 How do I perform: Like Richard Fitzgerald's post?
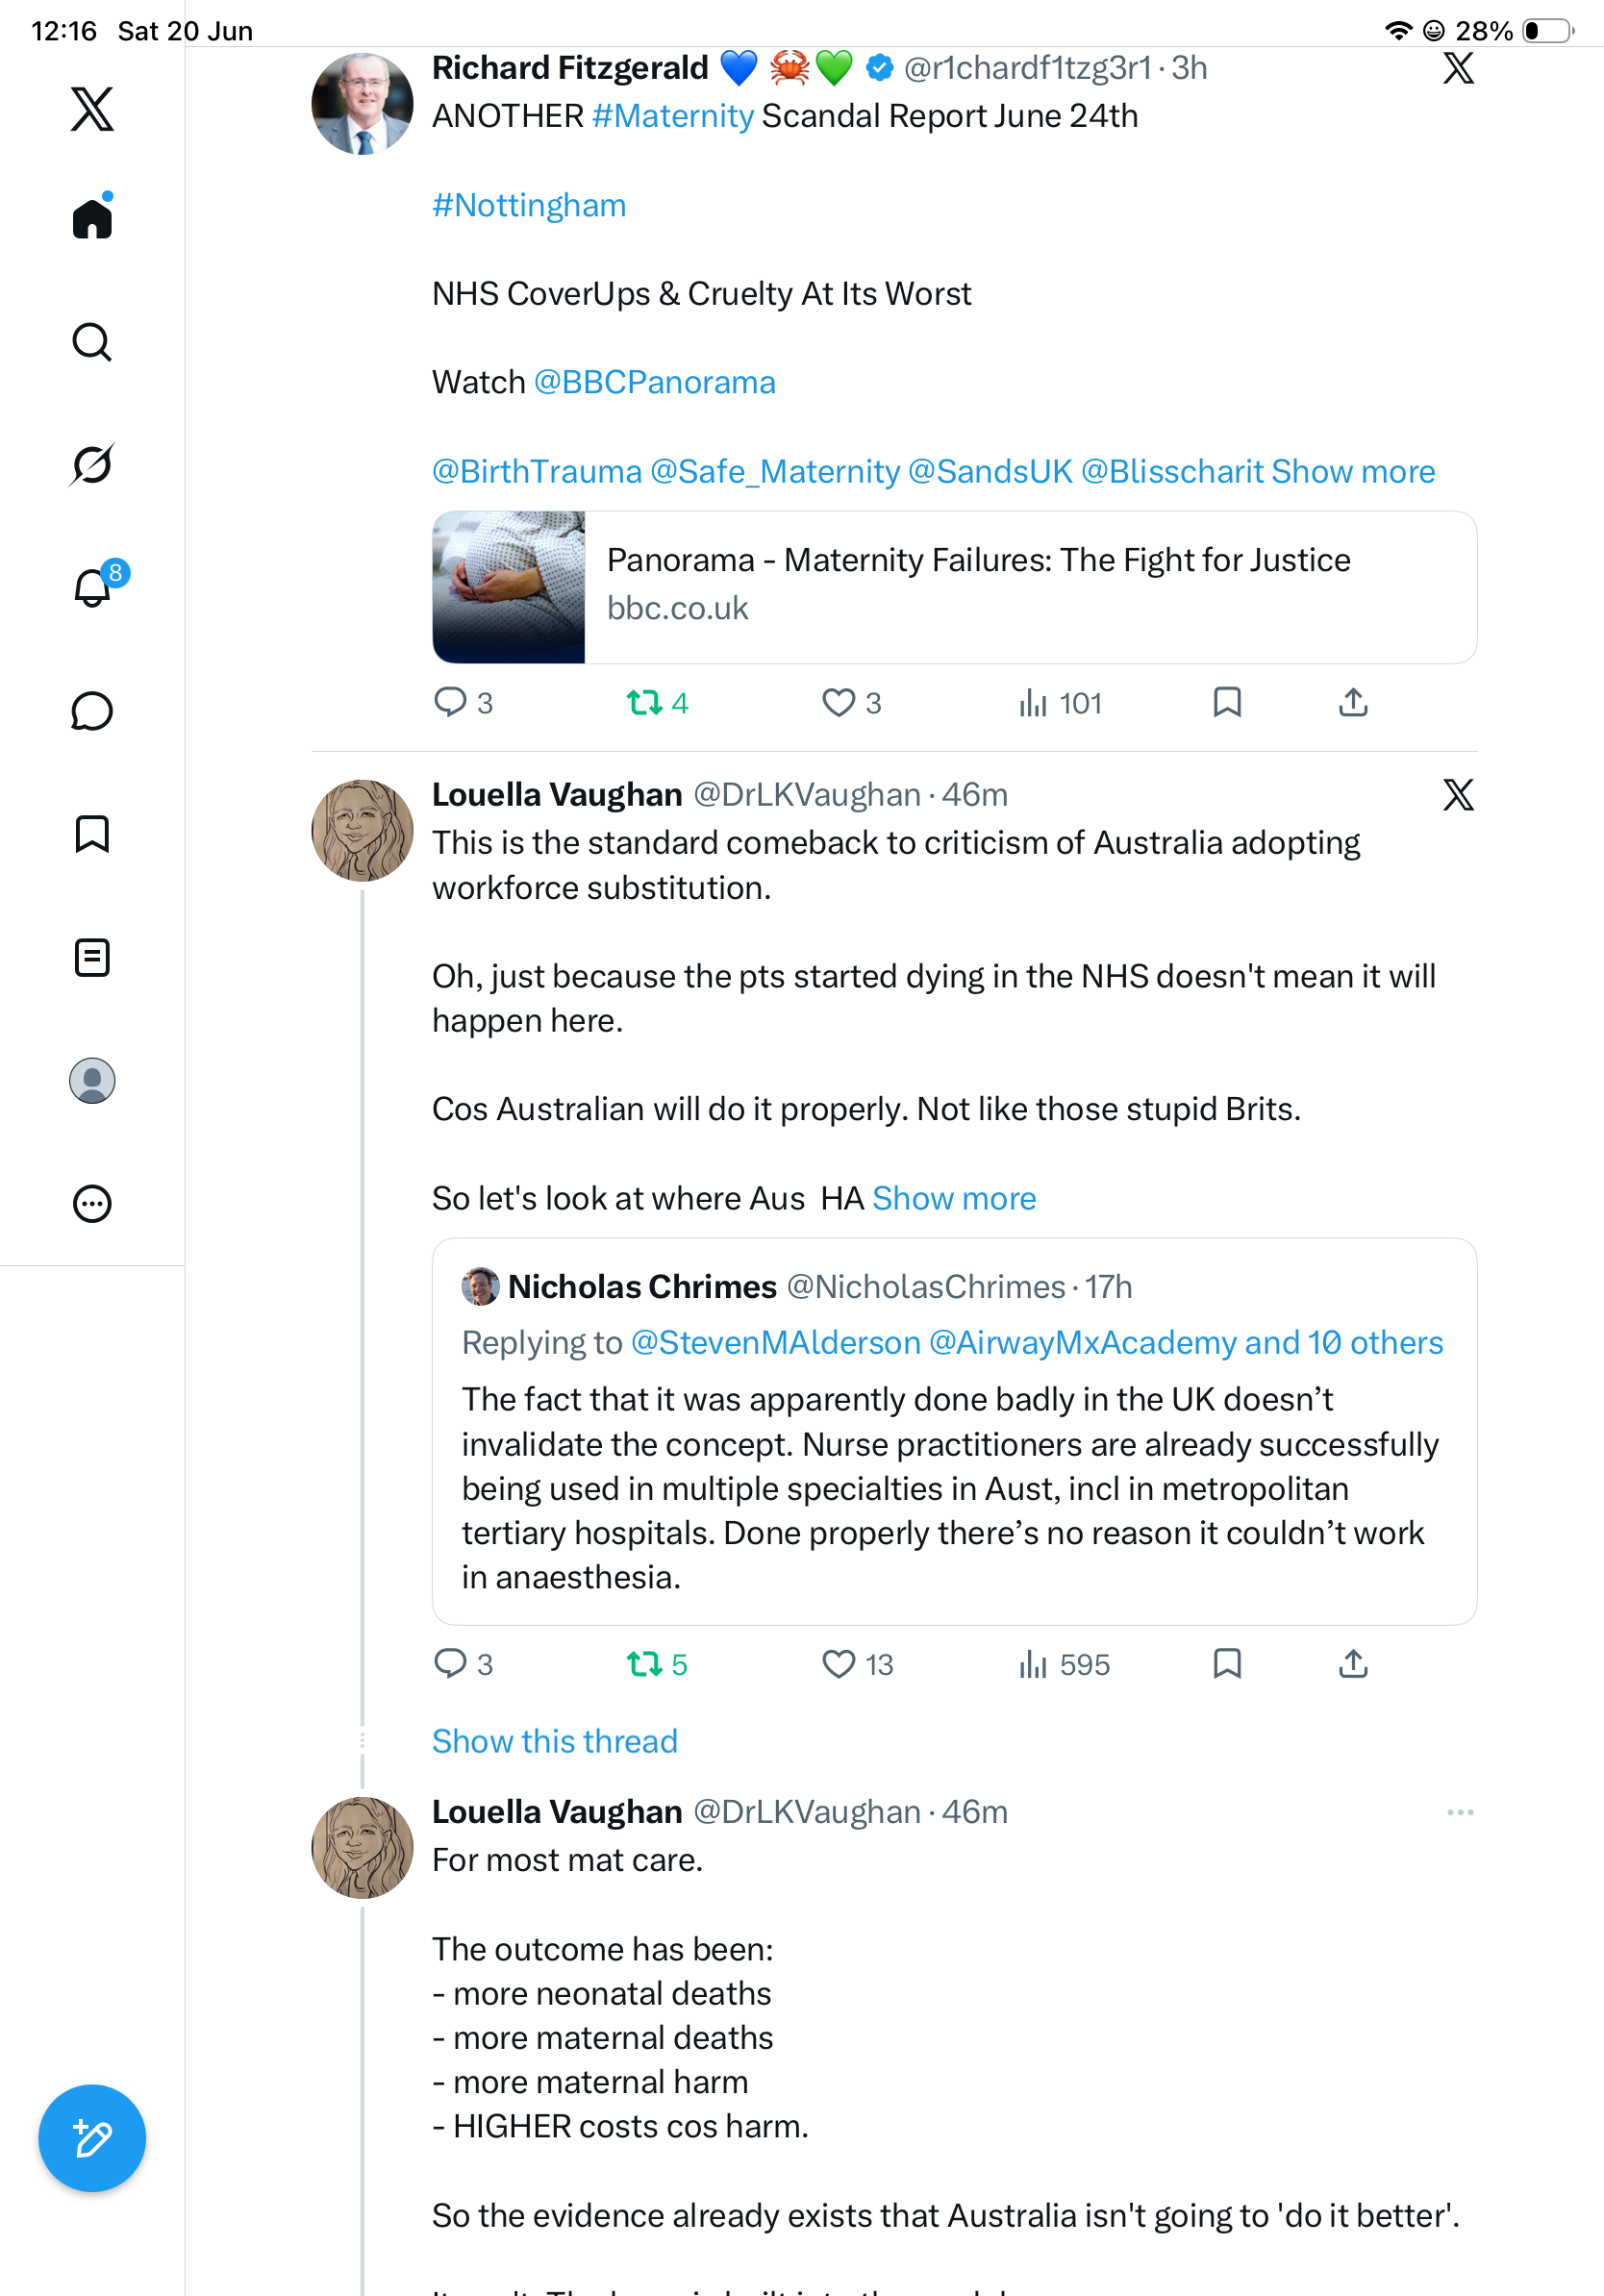pos(851,703)
